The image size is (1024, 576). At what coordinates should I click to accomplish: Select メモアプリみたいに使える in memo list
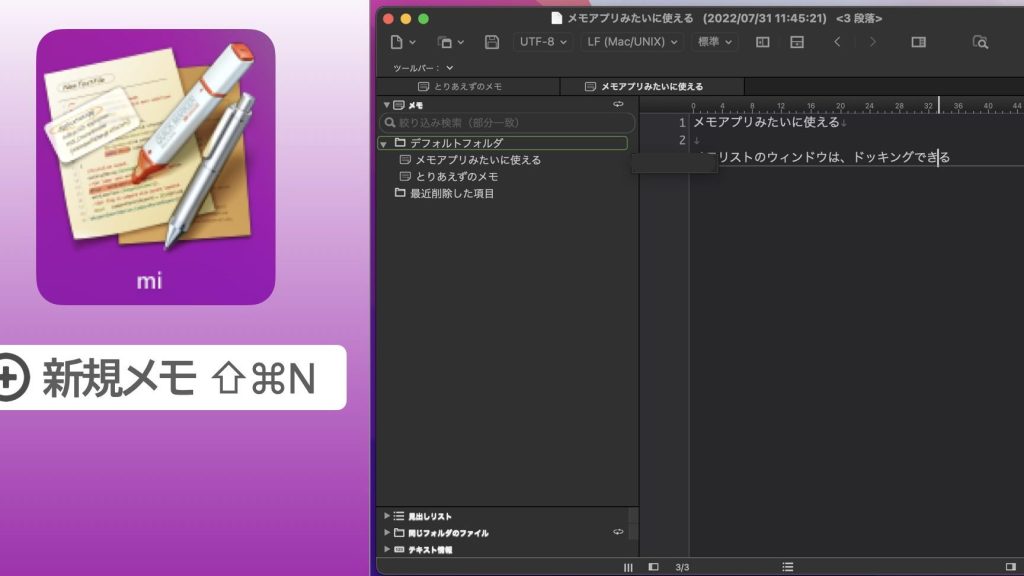(477, 160)
